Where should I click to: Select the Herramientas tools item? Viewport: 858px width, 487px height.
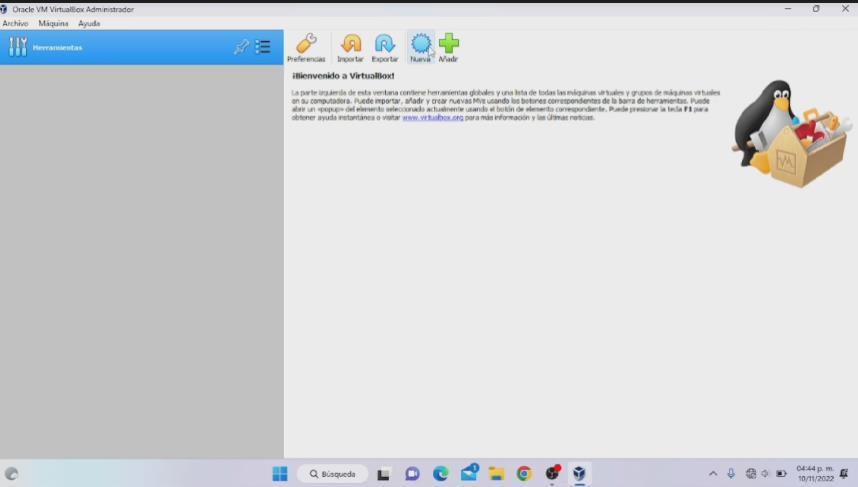(142, 48)
